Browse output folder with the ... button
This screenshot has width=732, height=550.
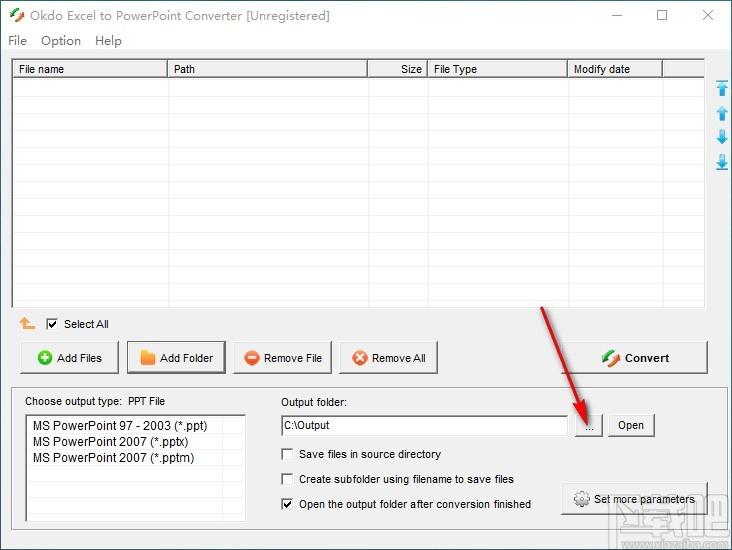pos(589,425)
